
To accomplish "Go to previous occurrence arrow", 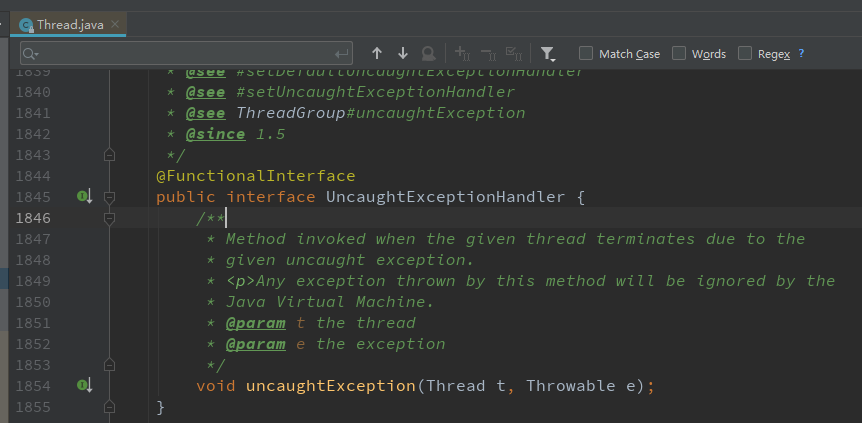I will tap(377, 53).
